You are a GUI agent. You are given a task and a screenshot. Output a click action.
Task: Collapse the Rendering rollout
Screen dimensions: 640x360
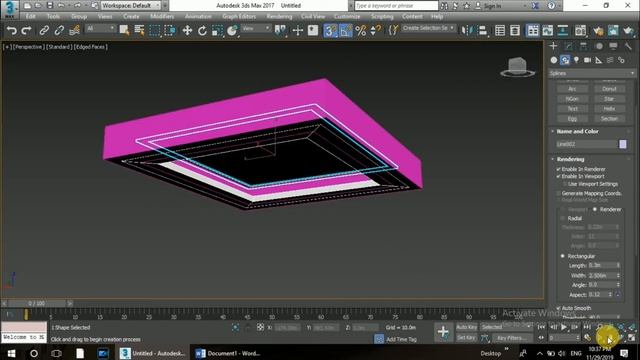click(x=570, y=159)
